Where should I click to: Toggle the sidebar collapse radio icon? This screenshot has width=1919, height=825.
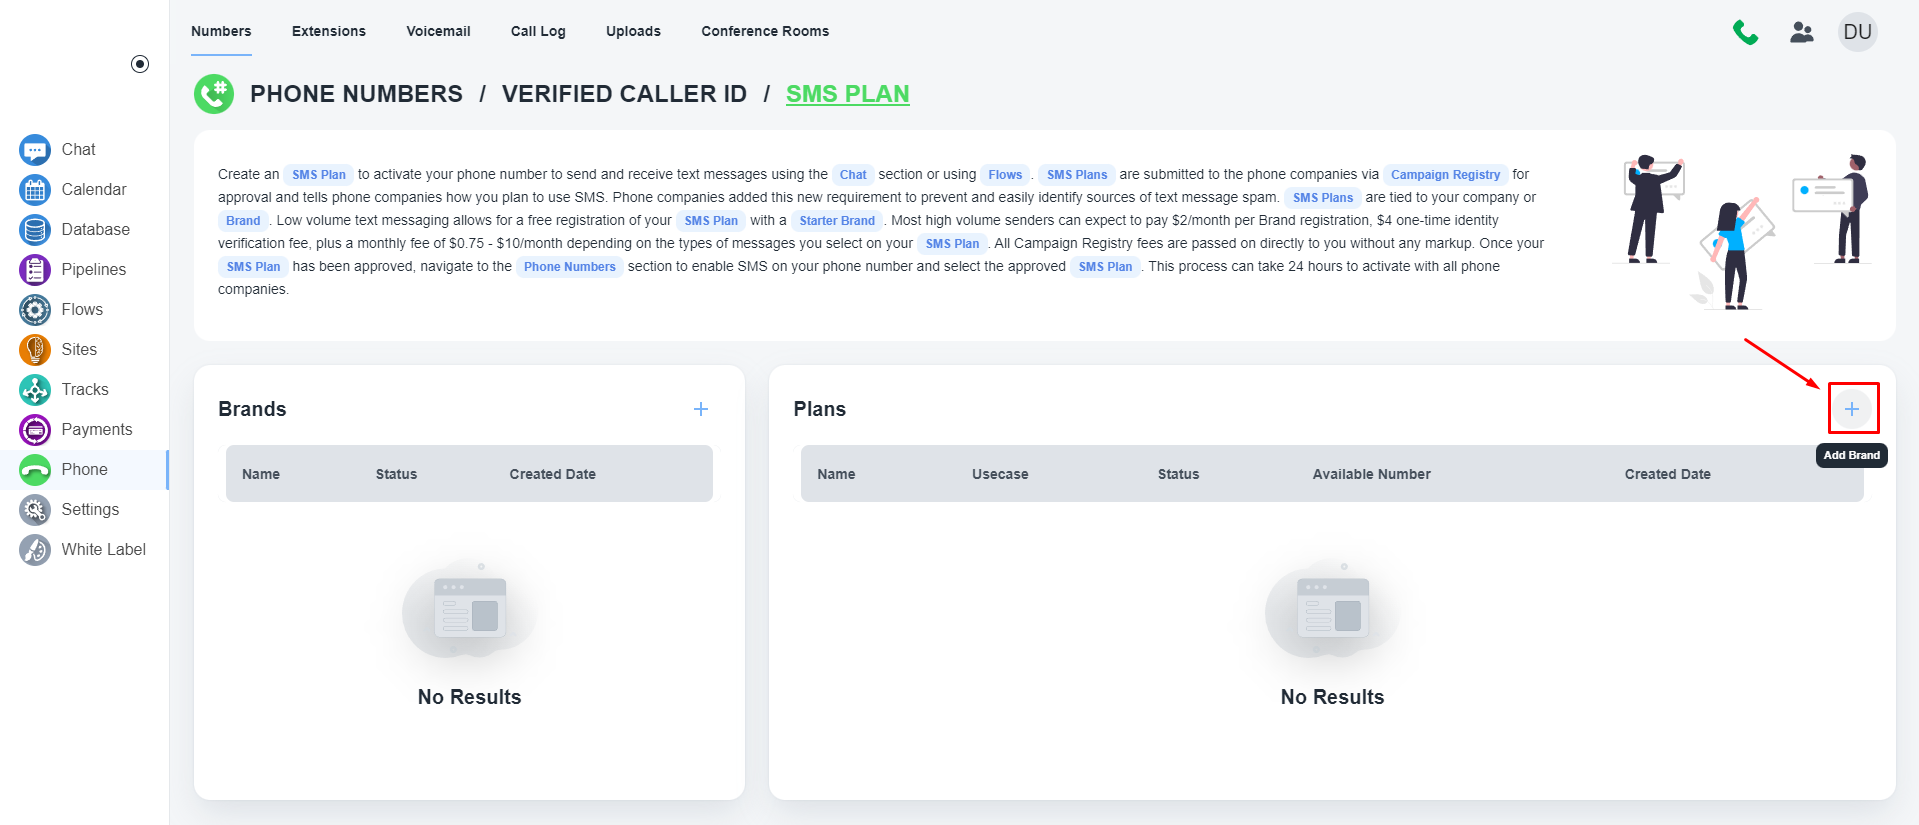pyautogui.click(x=140, y=64)
